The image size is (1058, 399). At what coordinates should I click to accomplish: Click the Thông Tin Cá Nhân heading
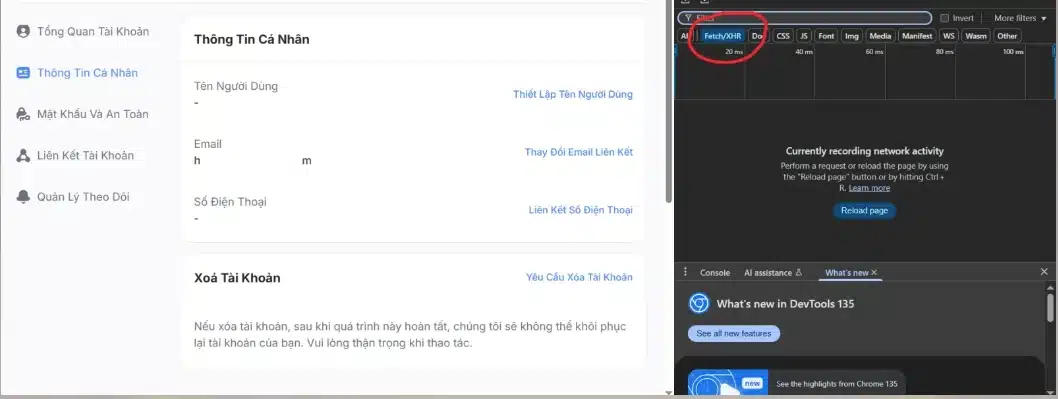coord(252,39)
